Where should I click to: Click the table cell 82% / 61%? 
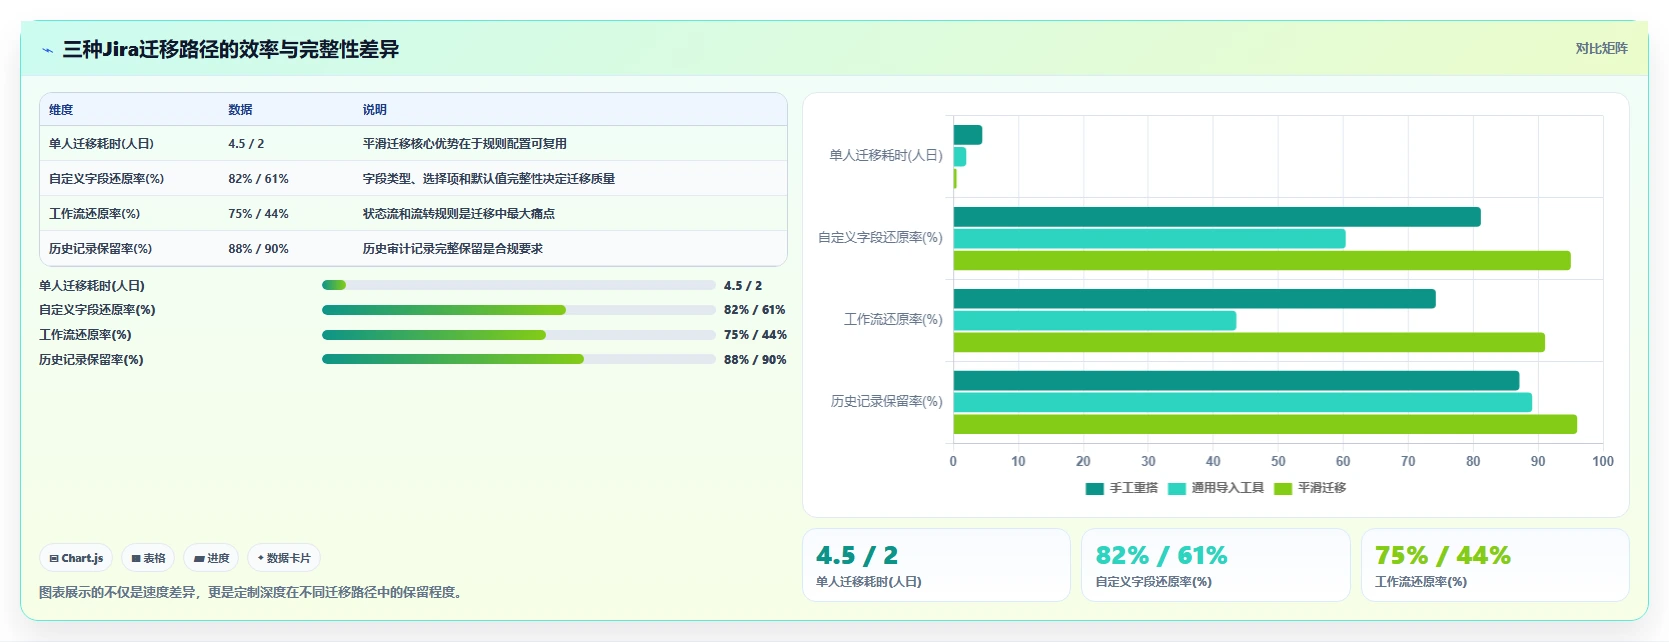click(258, 179)
